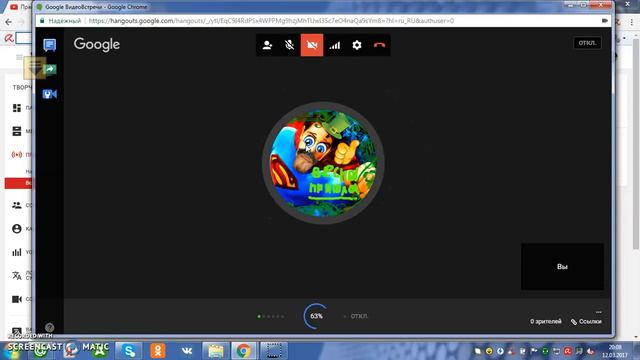Open Odnoklassniki from the taskbar
The image size is (640, 360).
coord(158,351)
